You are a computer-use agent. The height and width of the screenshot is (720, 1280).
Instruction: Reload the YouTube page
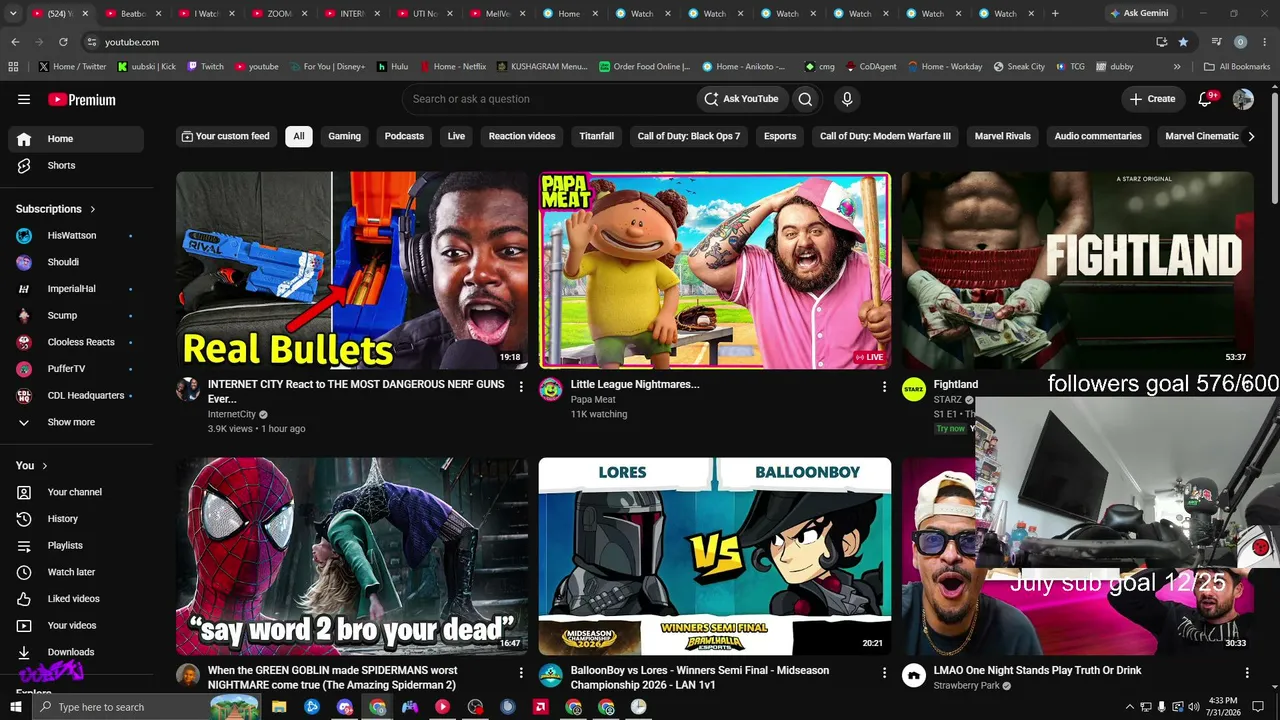[x=63, y=42]
